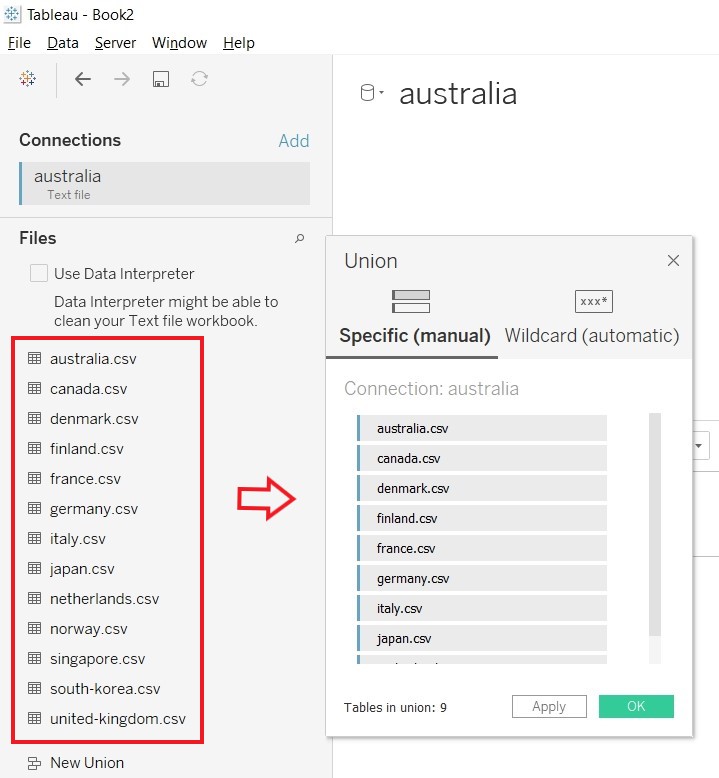This screenshot has height=778, width=719.
Task: Click the Apply button in Union dialog
Action: tap(549, 706)
